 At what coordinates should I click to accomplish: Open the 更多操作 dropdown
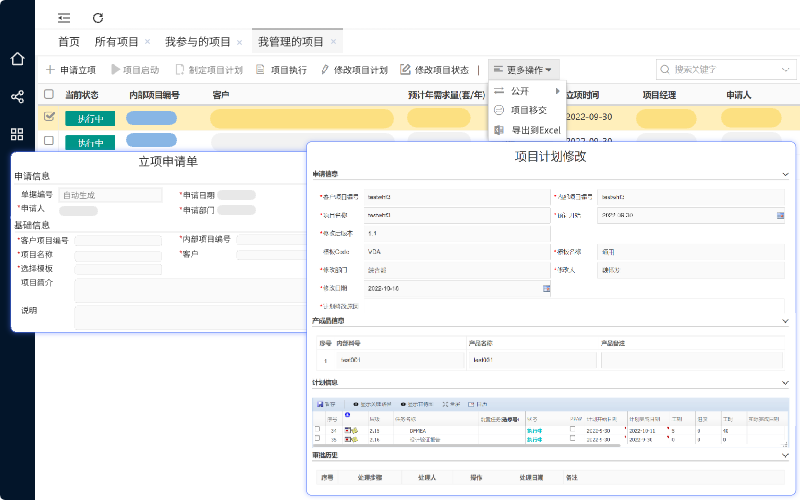522,70
